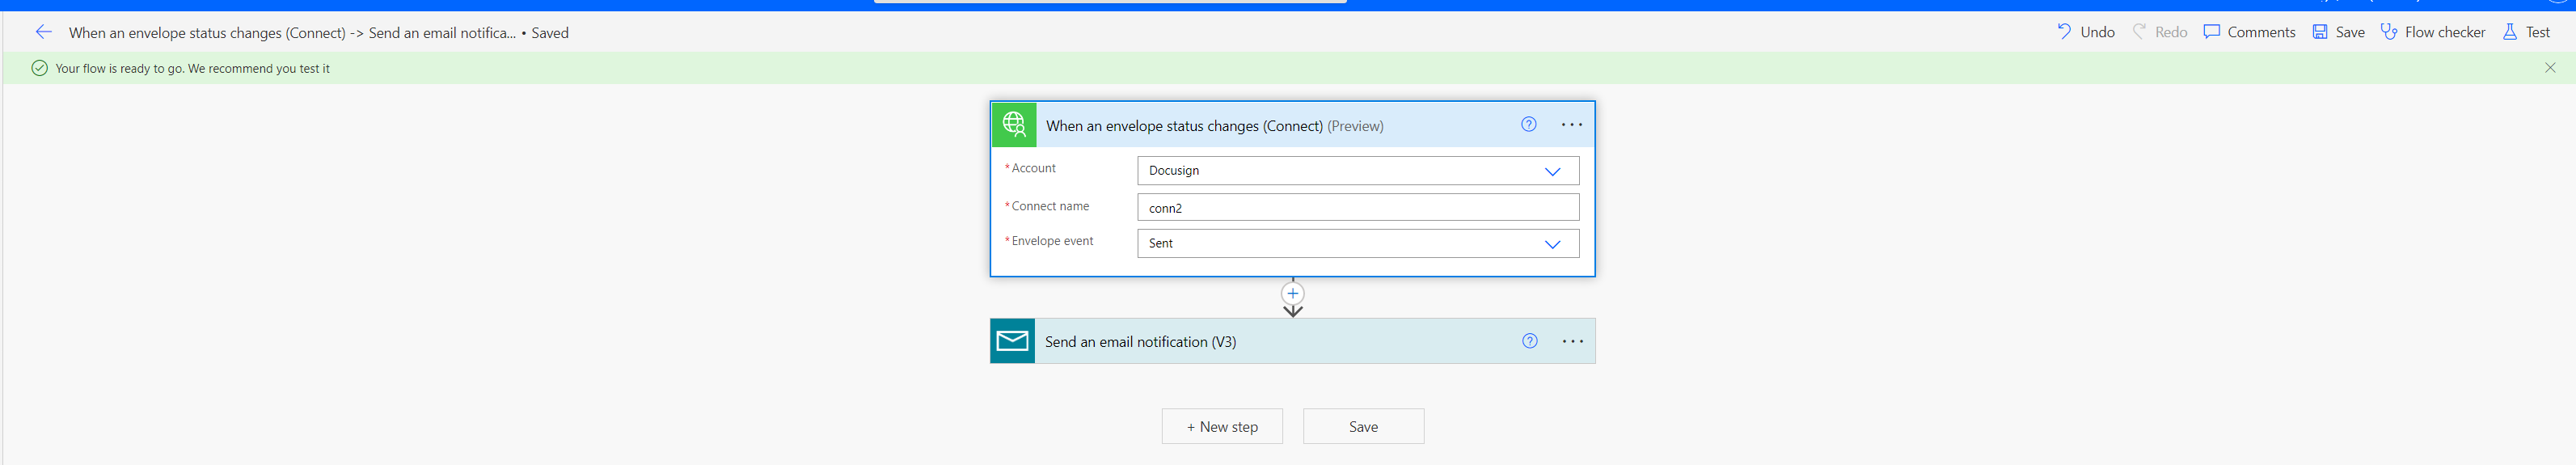The height and width of the screenshot is (465, 2576).
Task: Click the 'Your flow is ready to go' message
Action: pyautogui.click(x=193, y=69)
